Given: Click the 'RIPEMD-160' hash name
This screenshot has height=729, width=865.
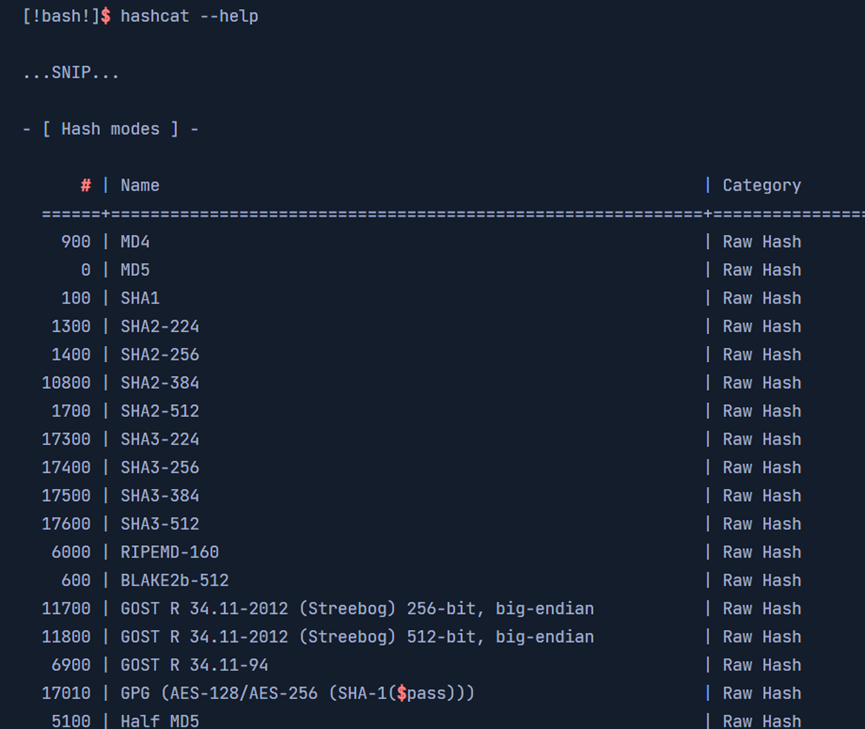Looking at the screenshot, I should pos(170,552).
